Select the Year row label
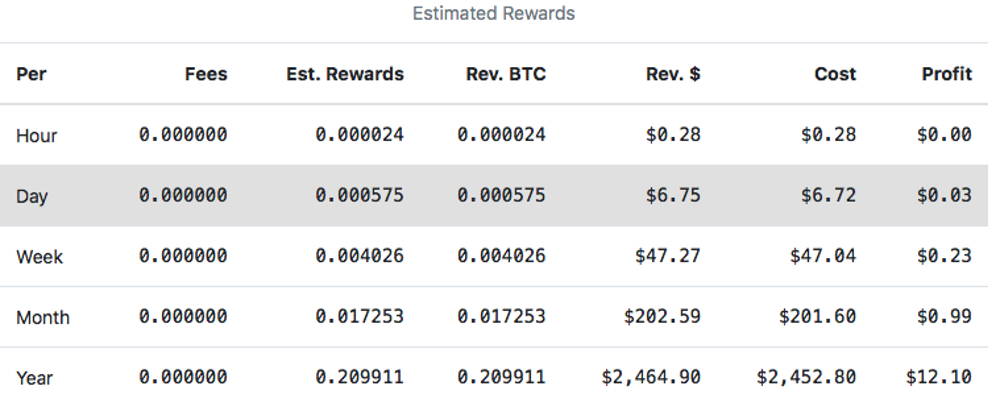The height and width of the screenshot is (411, 1000). [x=34, y=378]
